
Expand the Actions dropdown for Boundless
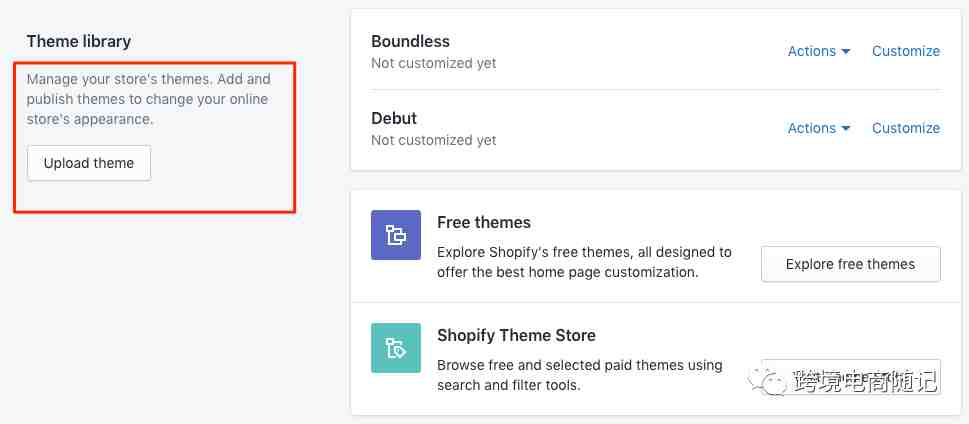(819, 51)
